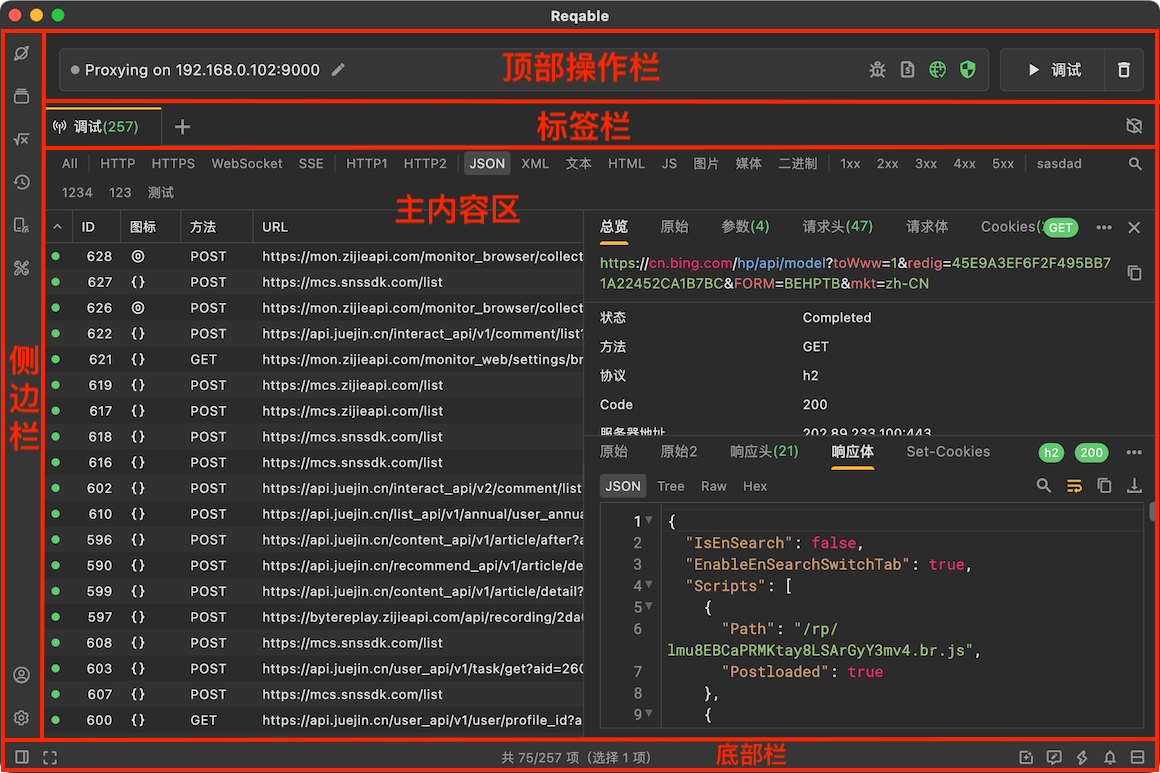This screenshot has width=1160, height=773.
Task: Click the sort chevron beside the ID column header
Action: tap(58, 227)
